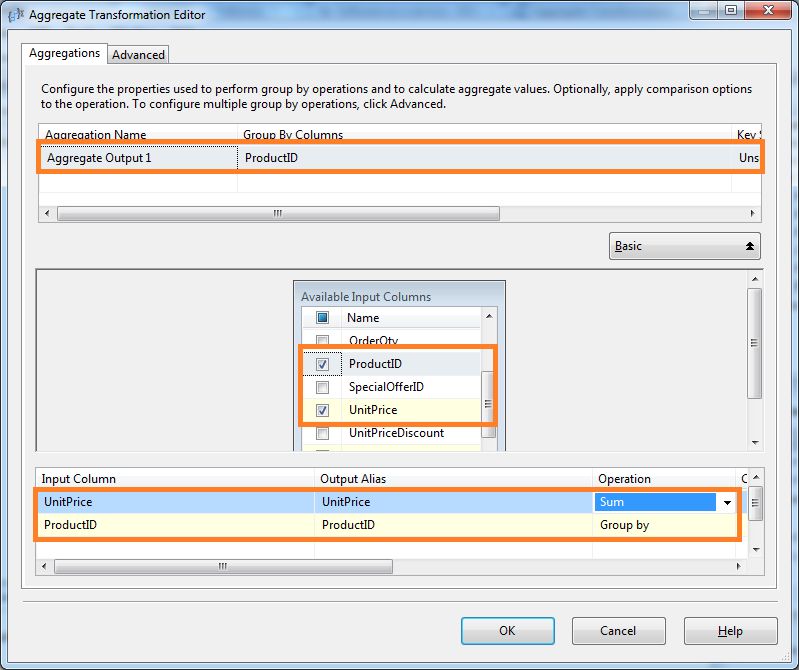Click the OK button
The image size is (799, 670).
[508, 631]
